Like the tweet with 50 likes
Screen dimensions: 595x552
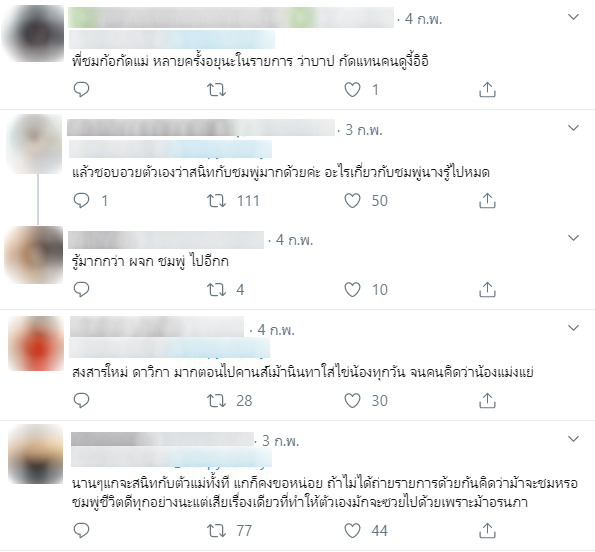click(x=352, y=201)
